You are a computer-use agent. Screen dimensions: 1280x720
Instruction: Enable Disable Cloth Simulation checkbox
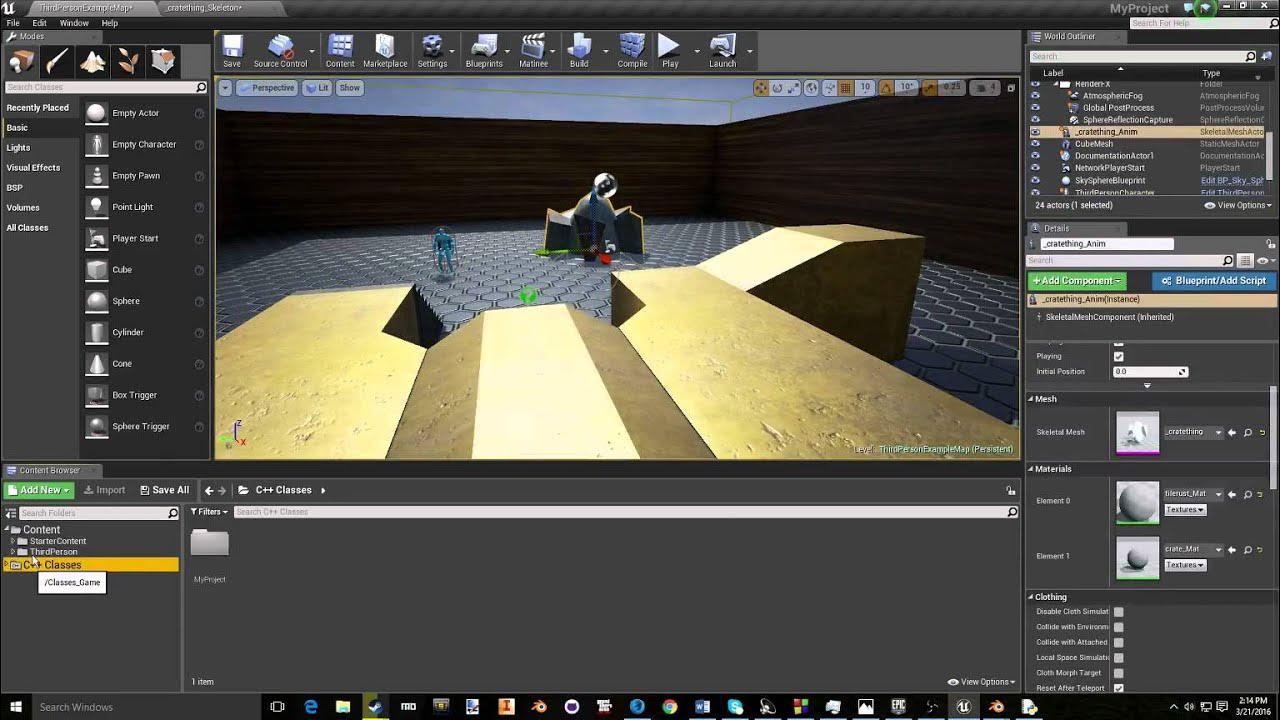coord(1118,612)
